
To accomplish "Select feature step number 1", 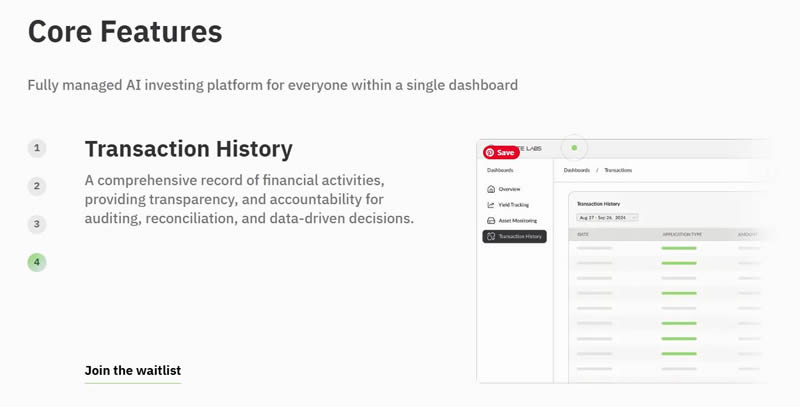I will point(37,148).
